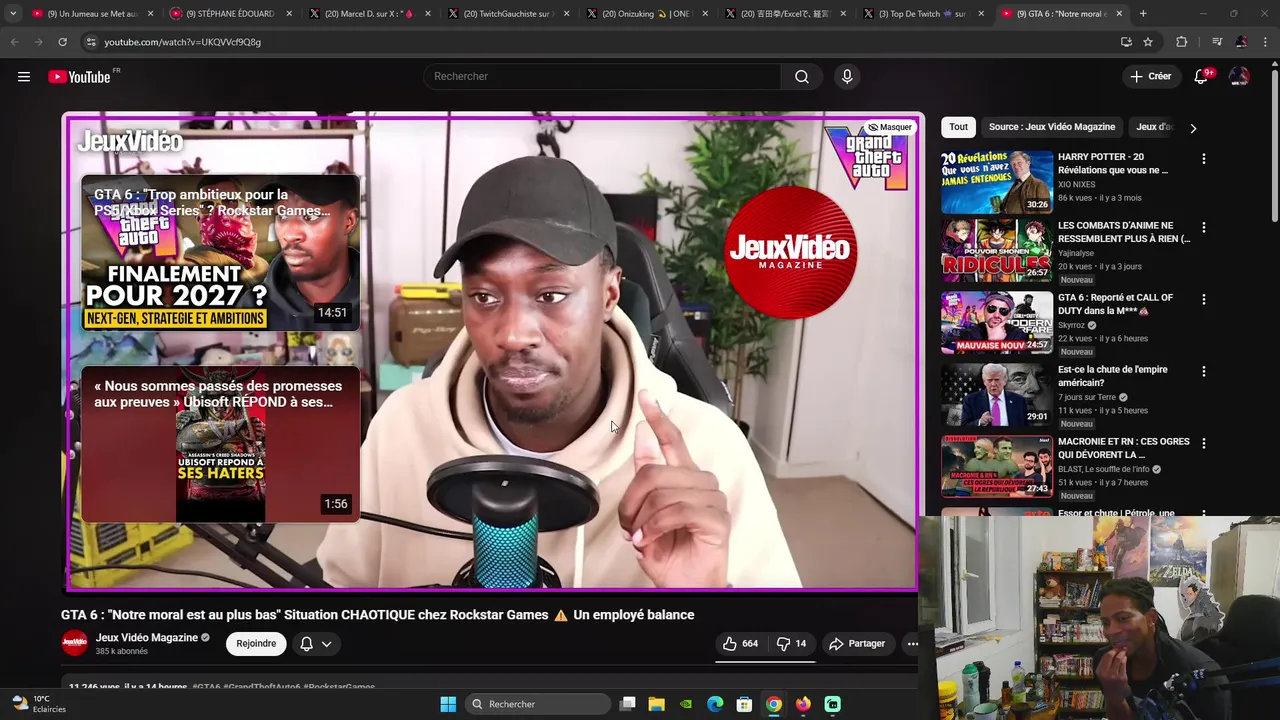Switch to the Top De Twitch tab

924,14
